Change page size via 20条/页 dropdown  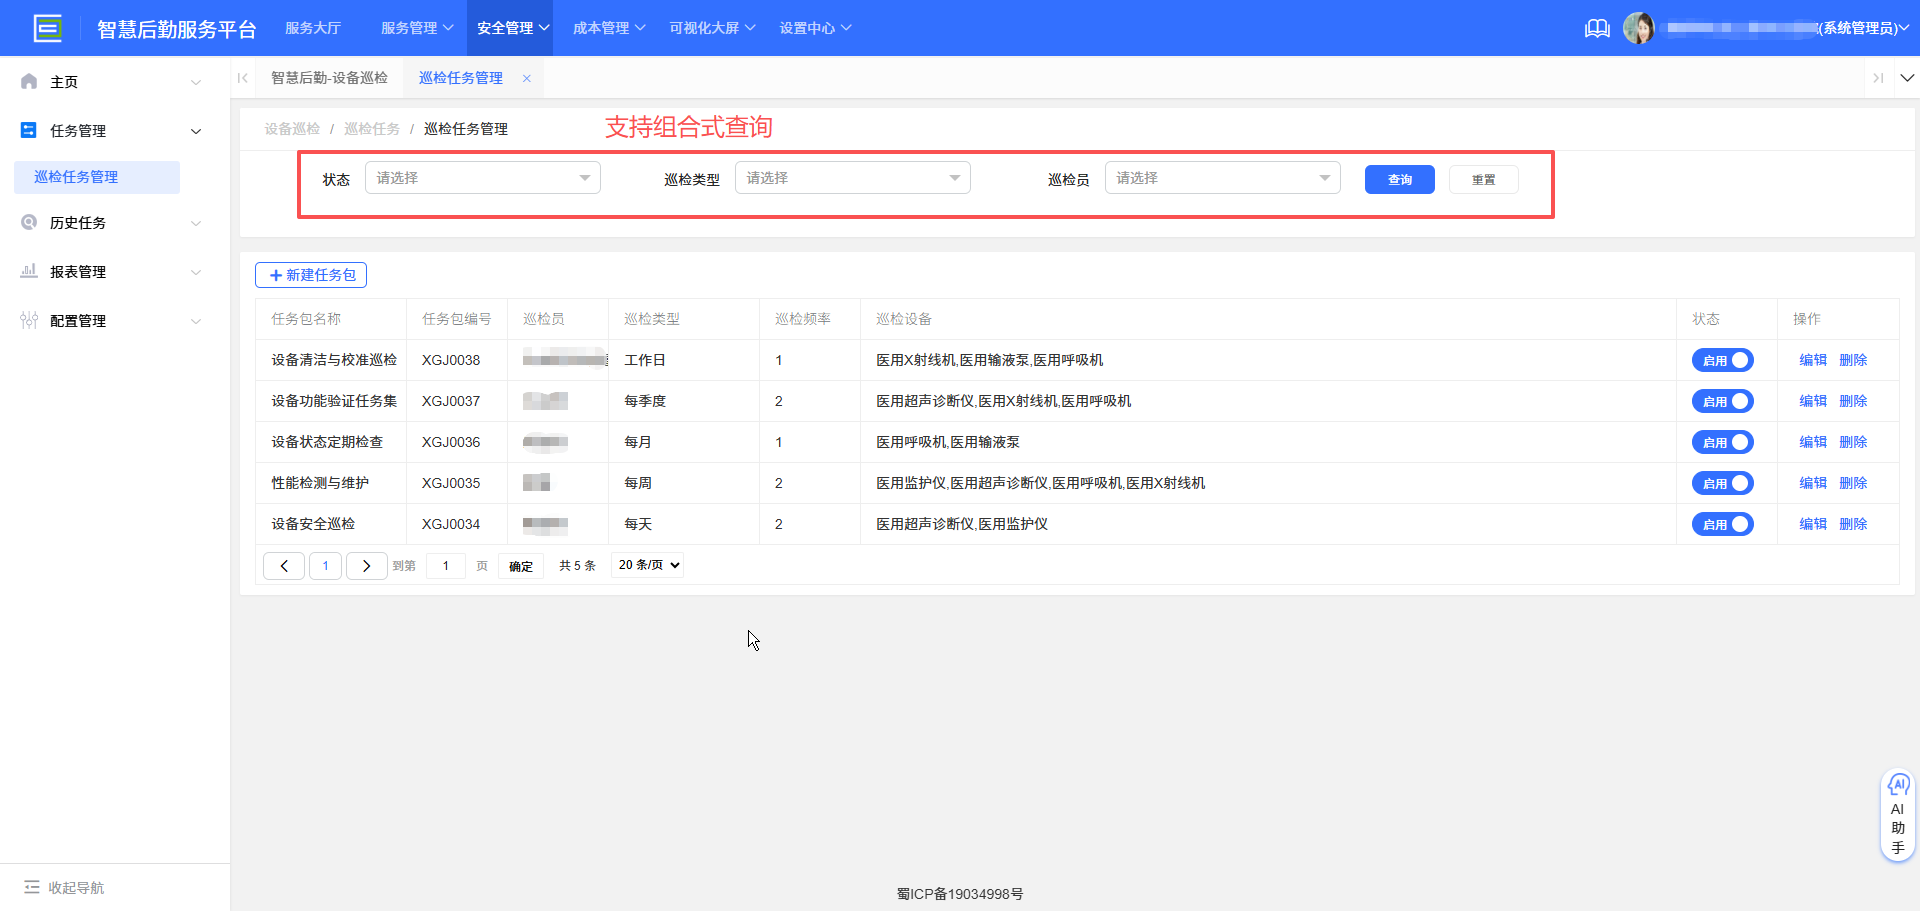646,564
